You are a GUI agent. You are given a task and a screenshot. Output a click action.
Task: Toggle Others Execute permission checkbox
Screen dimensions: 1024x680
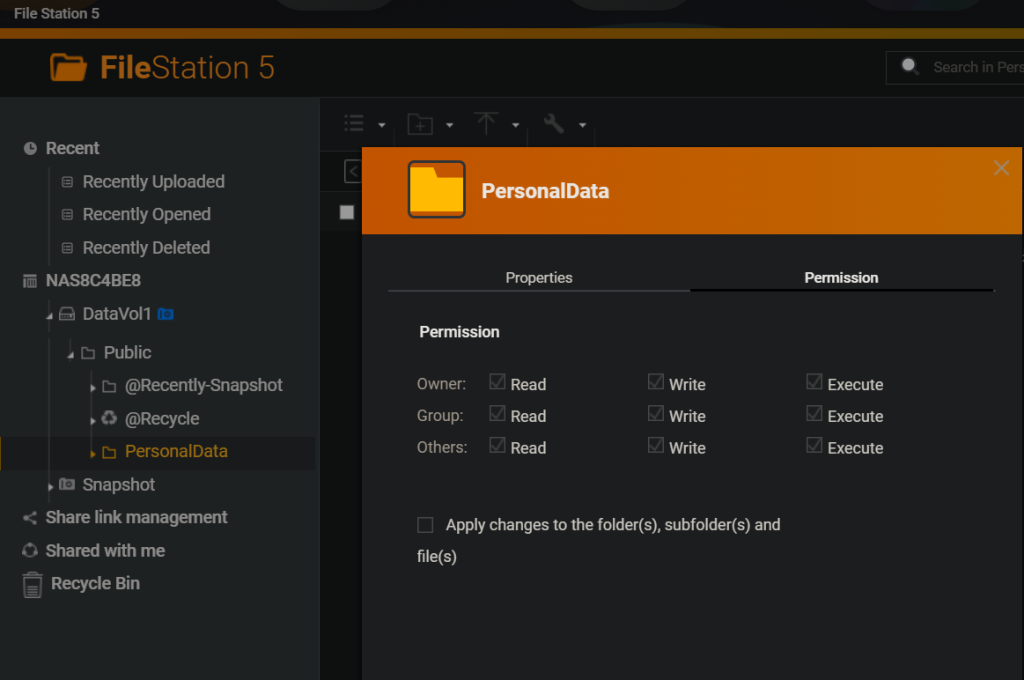coord(815,446)
